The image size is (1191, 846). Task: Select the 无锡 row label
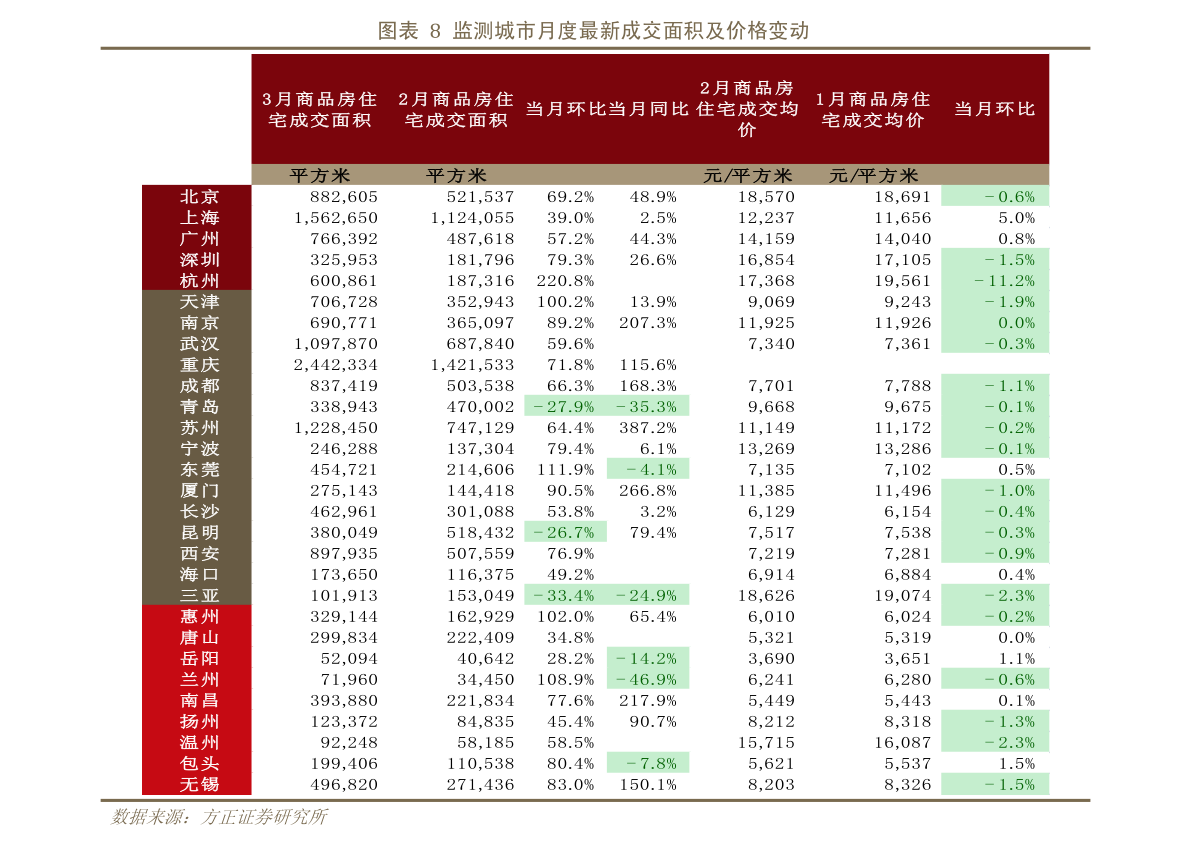(200, 784)
